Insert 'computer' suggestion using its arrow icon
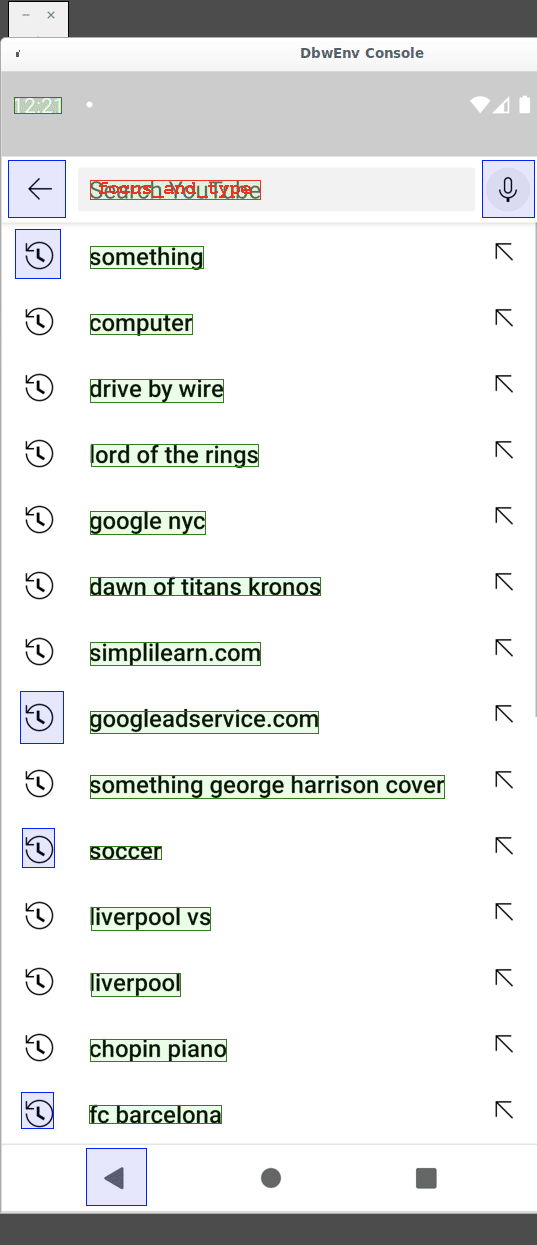Image resolution: width=537 pixels, height=1245 pixels. pyautogui.click(x=504, y=318)
